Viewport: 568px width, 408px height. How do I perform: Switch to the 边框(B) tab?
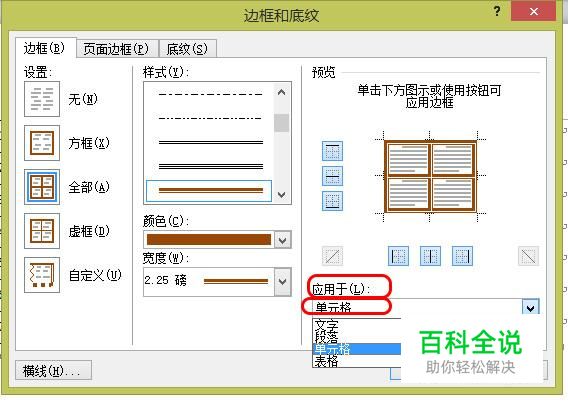pyautogui.click(x=46, y=48)
